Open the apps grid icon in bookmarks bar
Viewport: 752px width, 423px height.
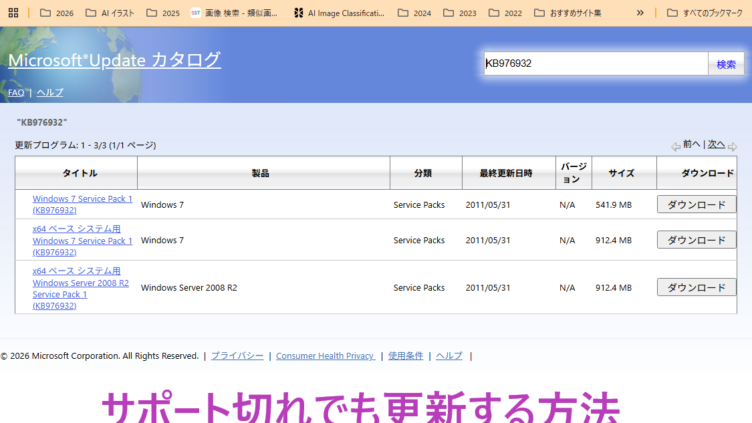(14, 13)
